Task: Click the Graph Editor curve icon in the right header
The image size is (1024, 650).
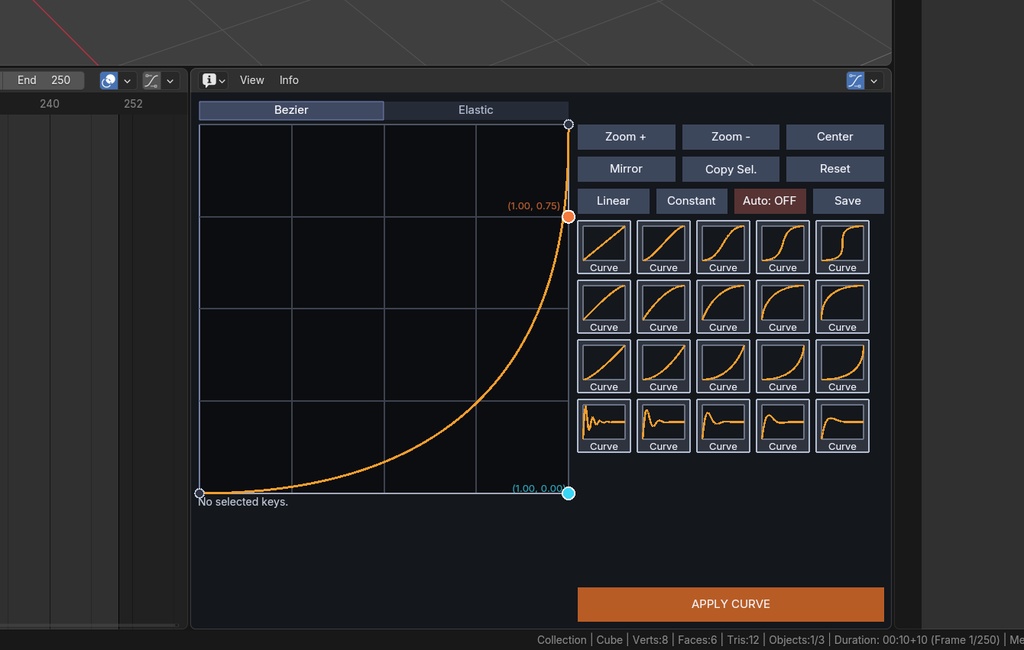Action: click(856, 80)
